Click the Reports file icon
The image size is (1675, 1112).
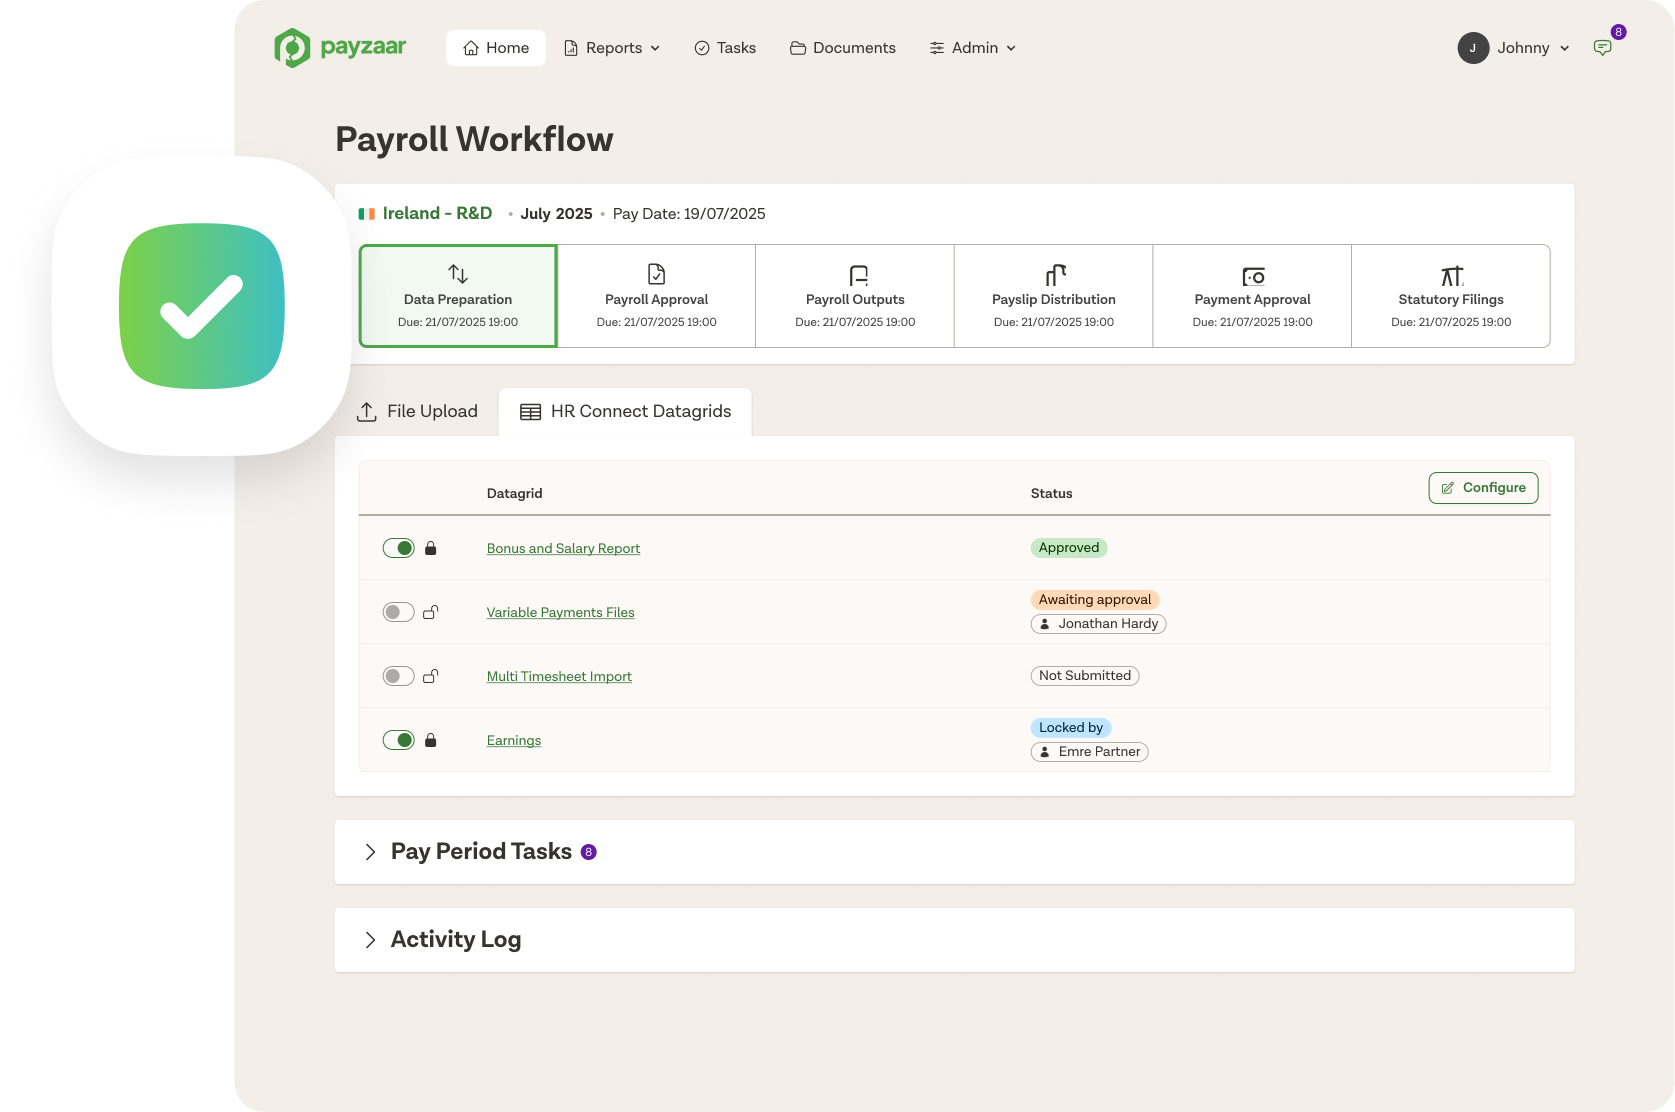571,48
